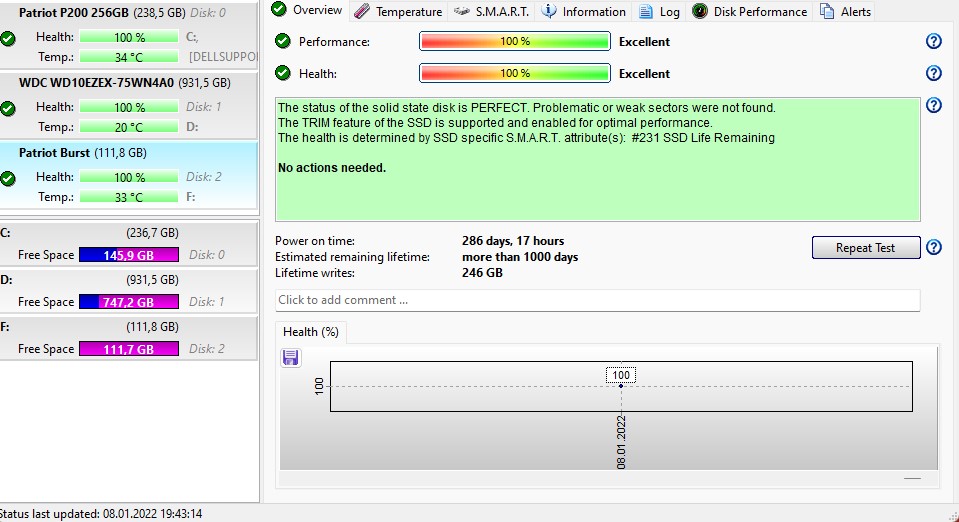
Task: Click the Excellent rating next to Health
Action: (644, 73)
